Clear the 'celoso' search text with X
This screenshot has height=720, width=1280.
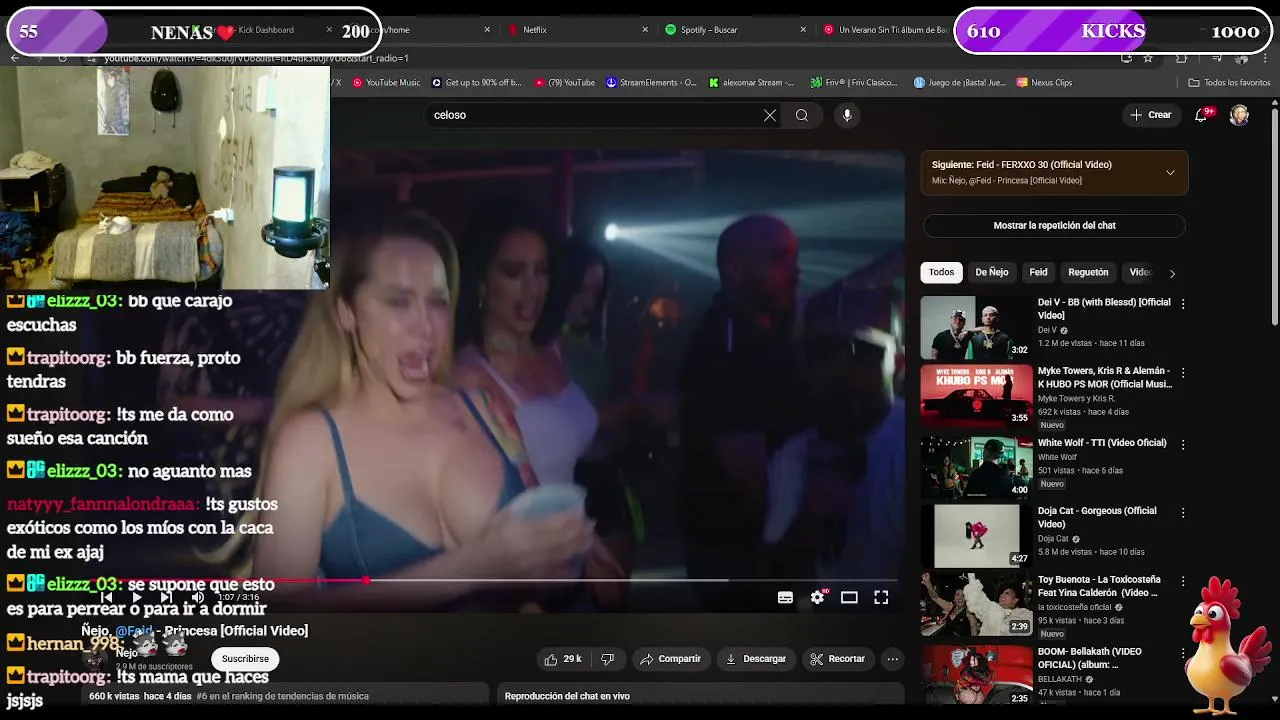pyautogui.click(x=770, y=115)
